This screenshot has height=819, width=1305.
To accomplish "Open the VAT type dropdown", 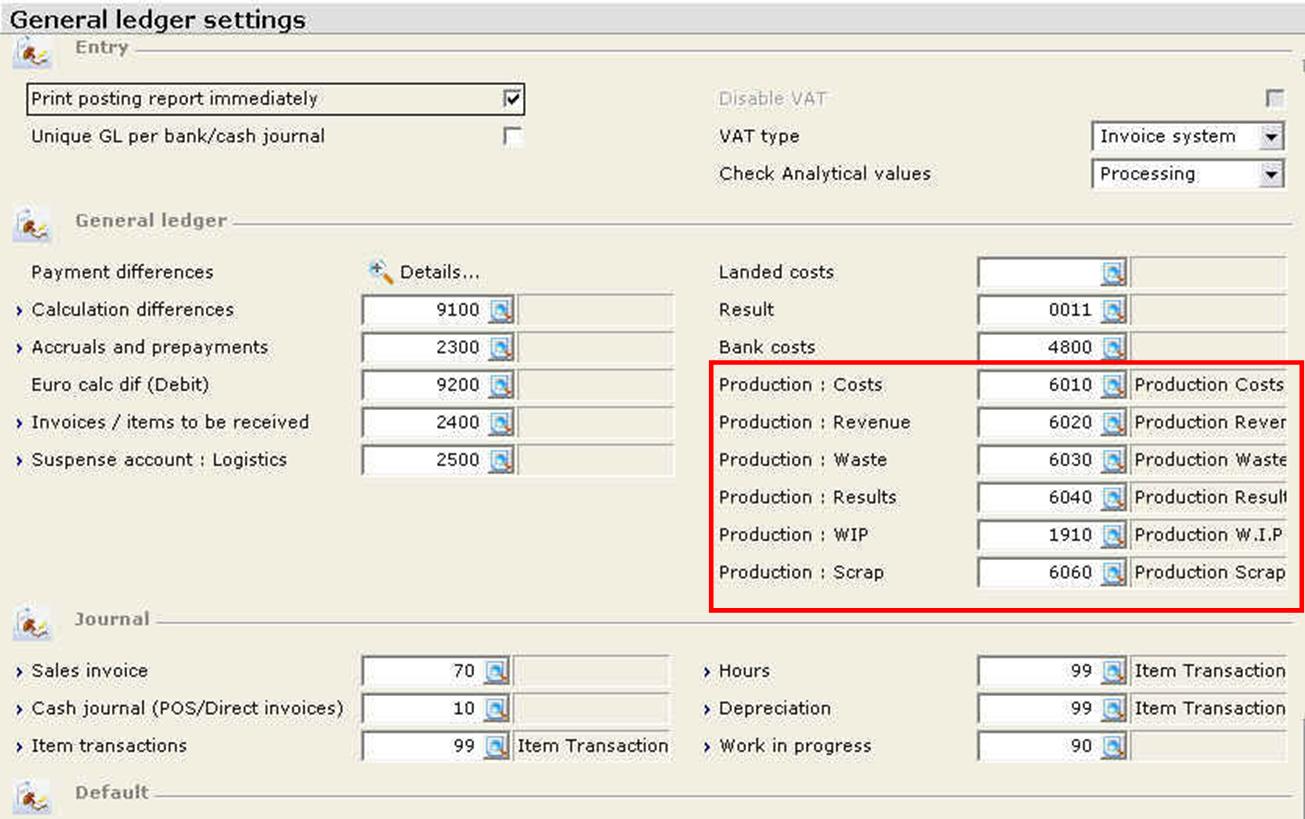I will point(1271,137).
